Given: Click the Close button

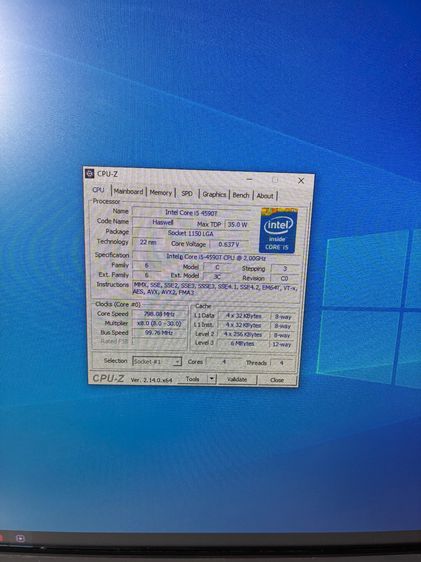Looking at the screenshot, I should pos(277,380).
